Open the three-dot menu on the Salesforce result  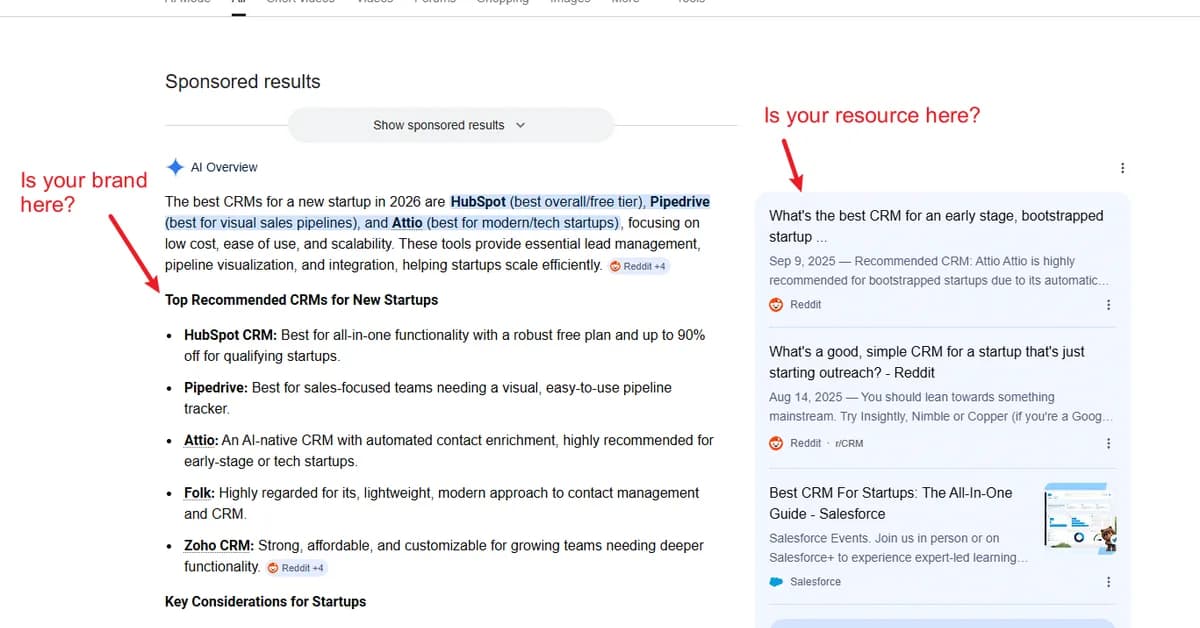[x=1108, y=580]
